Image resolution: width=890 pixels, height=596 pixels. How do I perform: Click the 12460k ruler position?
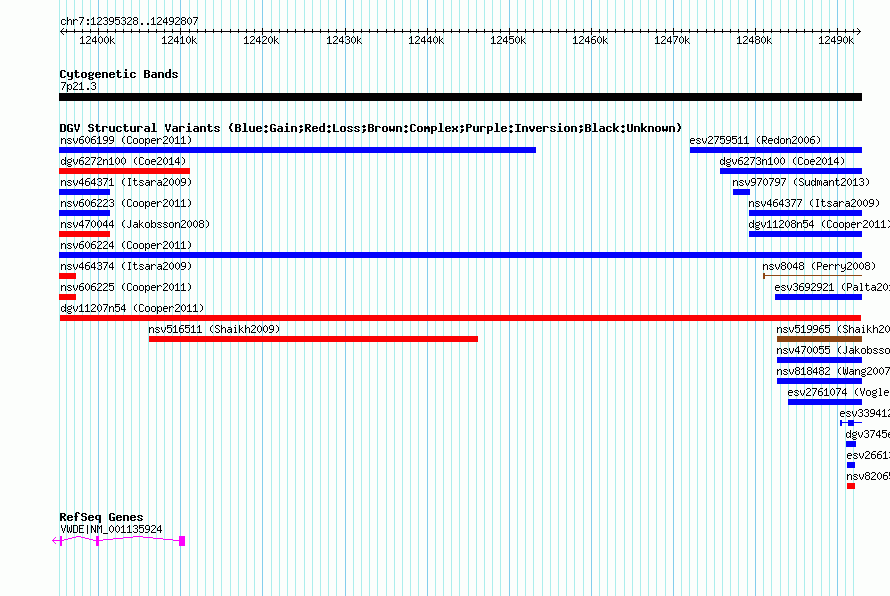[x=590, y=40]
